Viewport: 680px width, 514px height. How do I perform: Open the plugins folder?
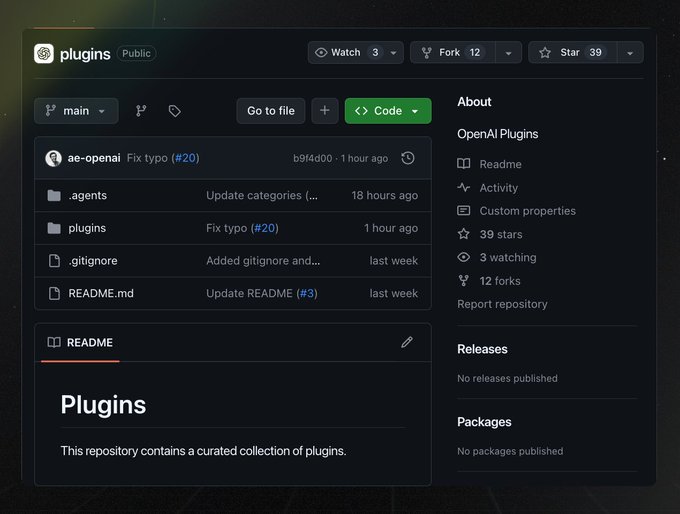87,228
